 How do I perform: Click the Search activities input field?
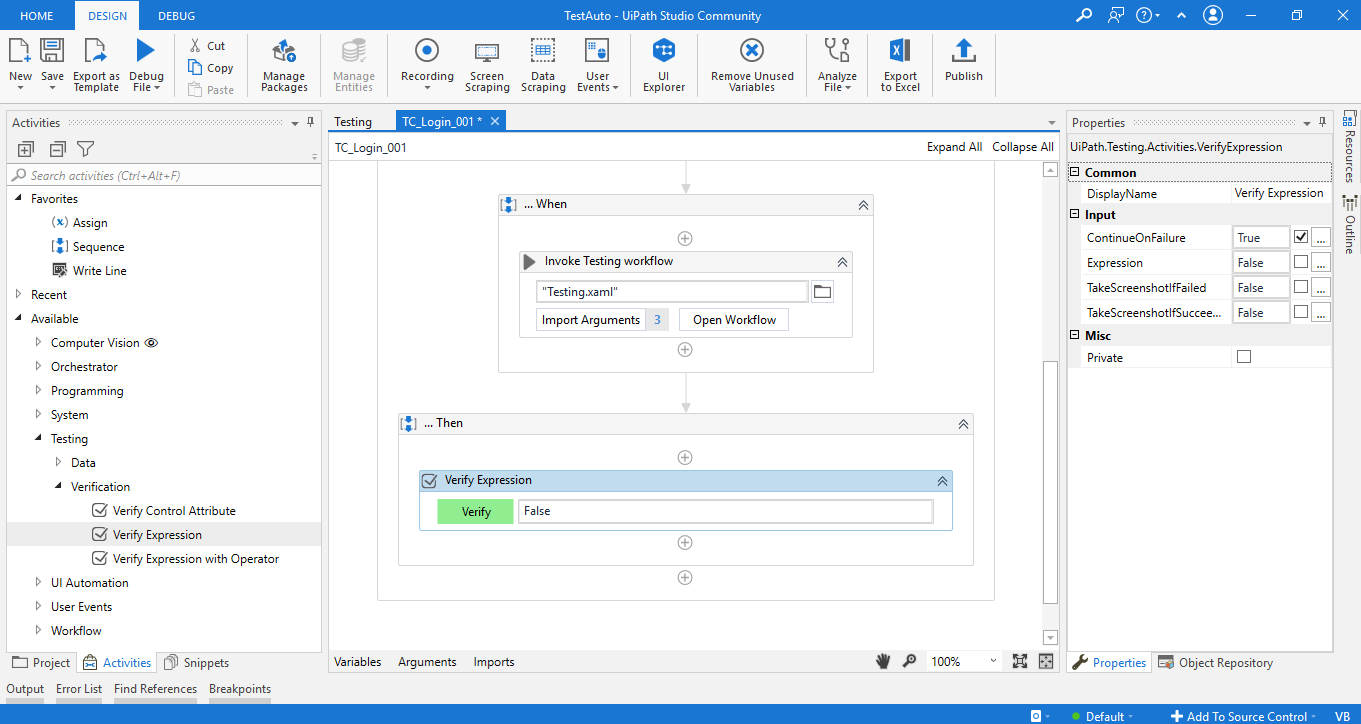click(165, 176)
